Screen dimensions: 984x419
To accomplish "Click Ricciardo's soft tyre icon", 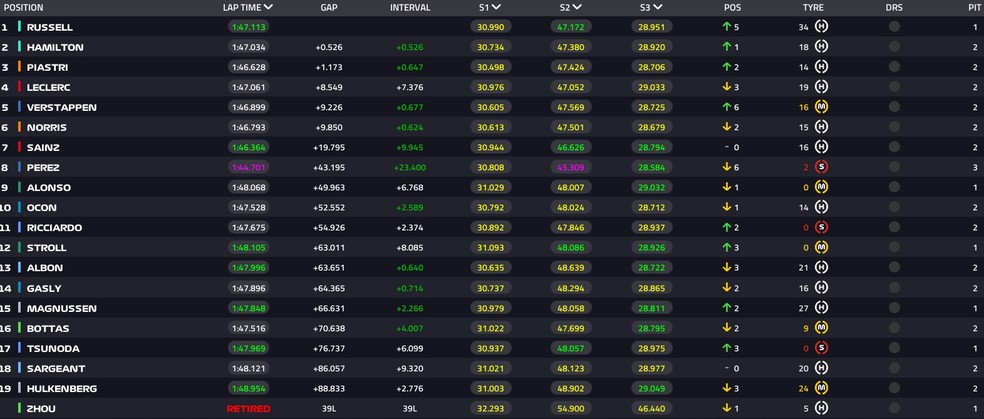I will (x=821, y=227).
